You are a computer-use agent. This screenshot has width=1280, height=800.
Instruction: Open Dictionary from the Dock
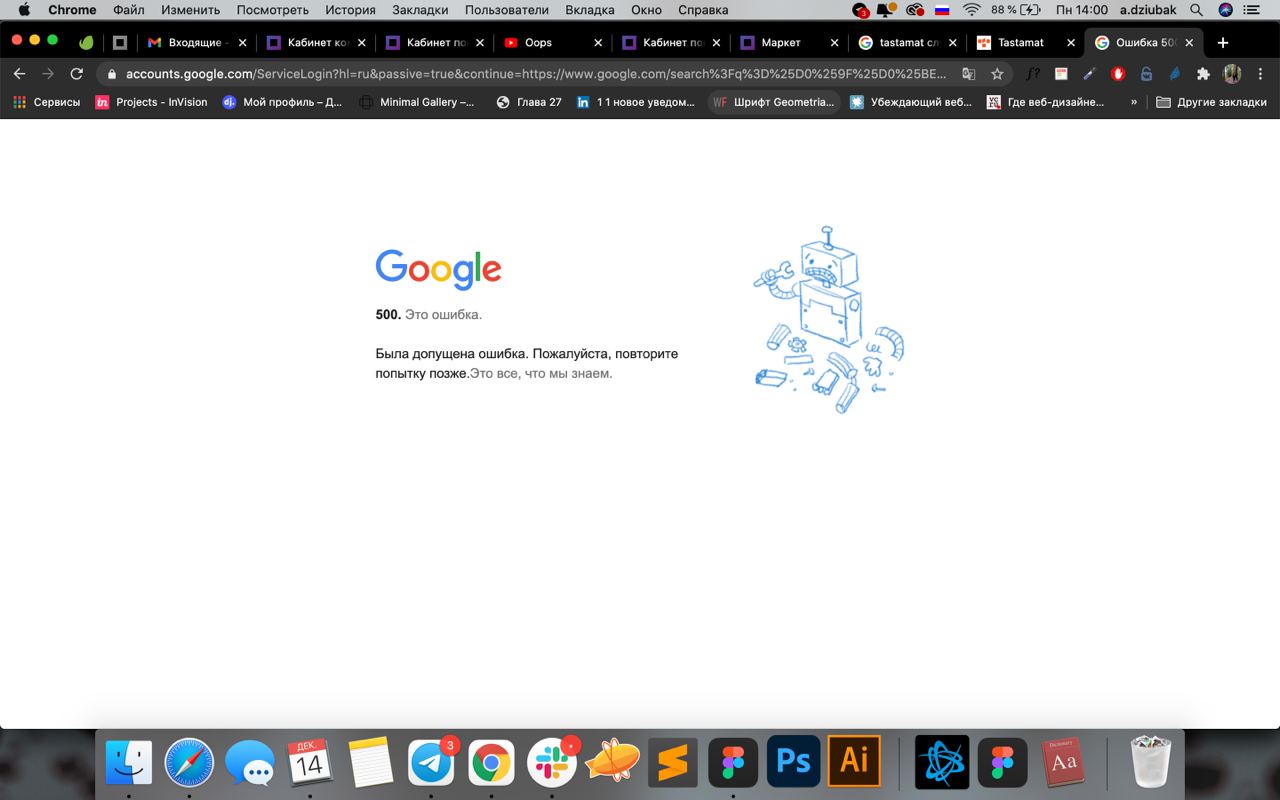pos(1063,764)
